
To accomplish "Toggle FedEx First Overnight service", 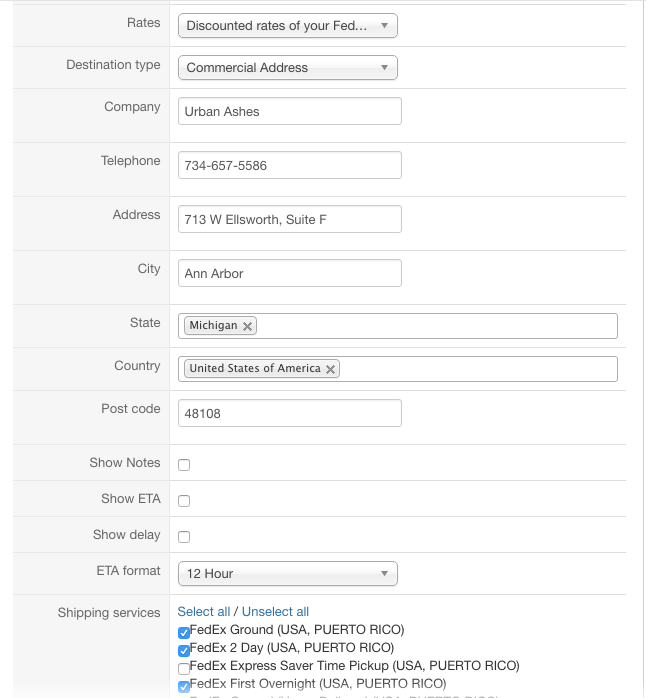I will [x=184, y=686].
